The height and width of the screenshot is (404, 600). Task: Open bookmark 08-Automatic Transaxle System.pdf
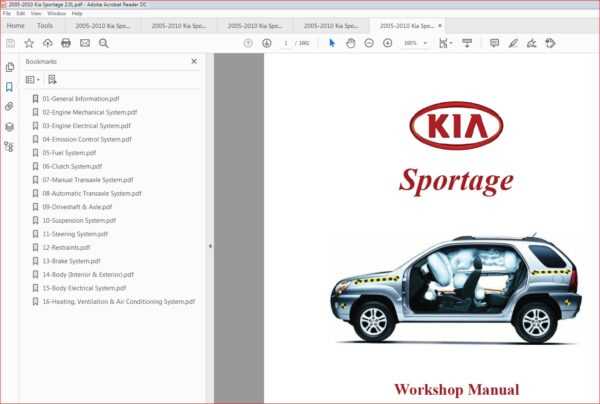coord(92,193)
